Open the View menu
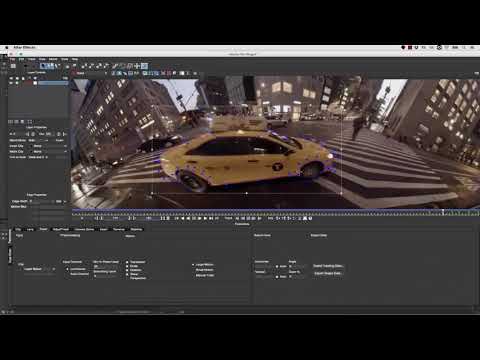This screenshot has height=360, width=480. pyautogui.click(x=42, y=59)
